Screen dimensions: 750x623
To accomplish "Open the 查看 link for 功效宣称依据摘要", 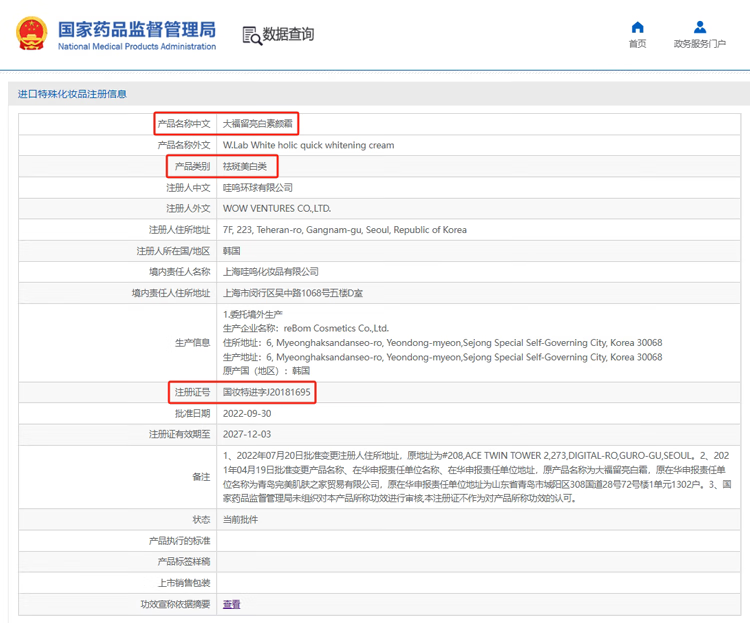I will coord(232,604).
